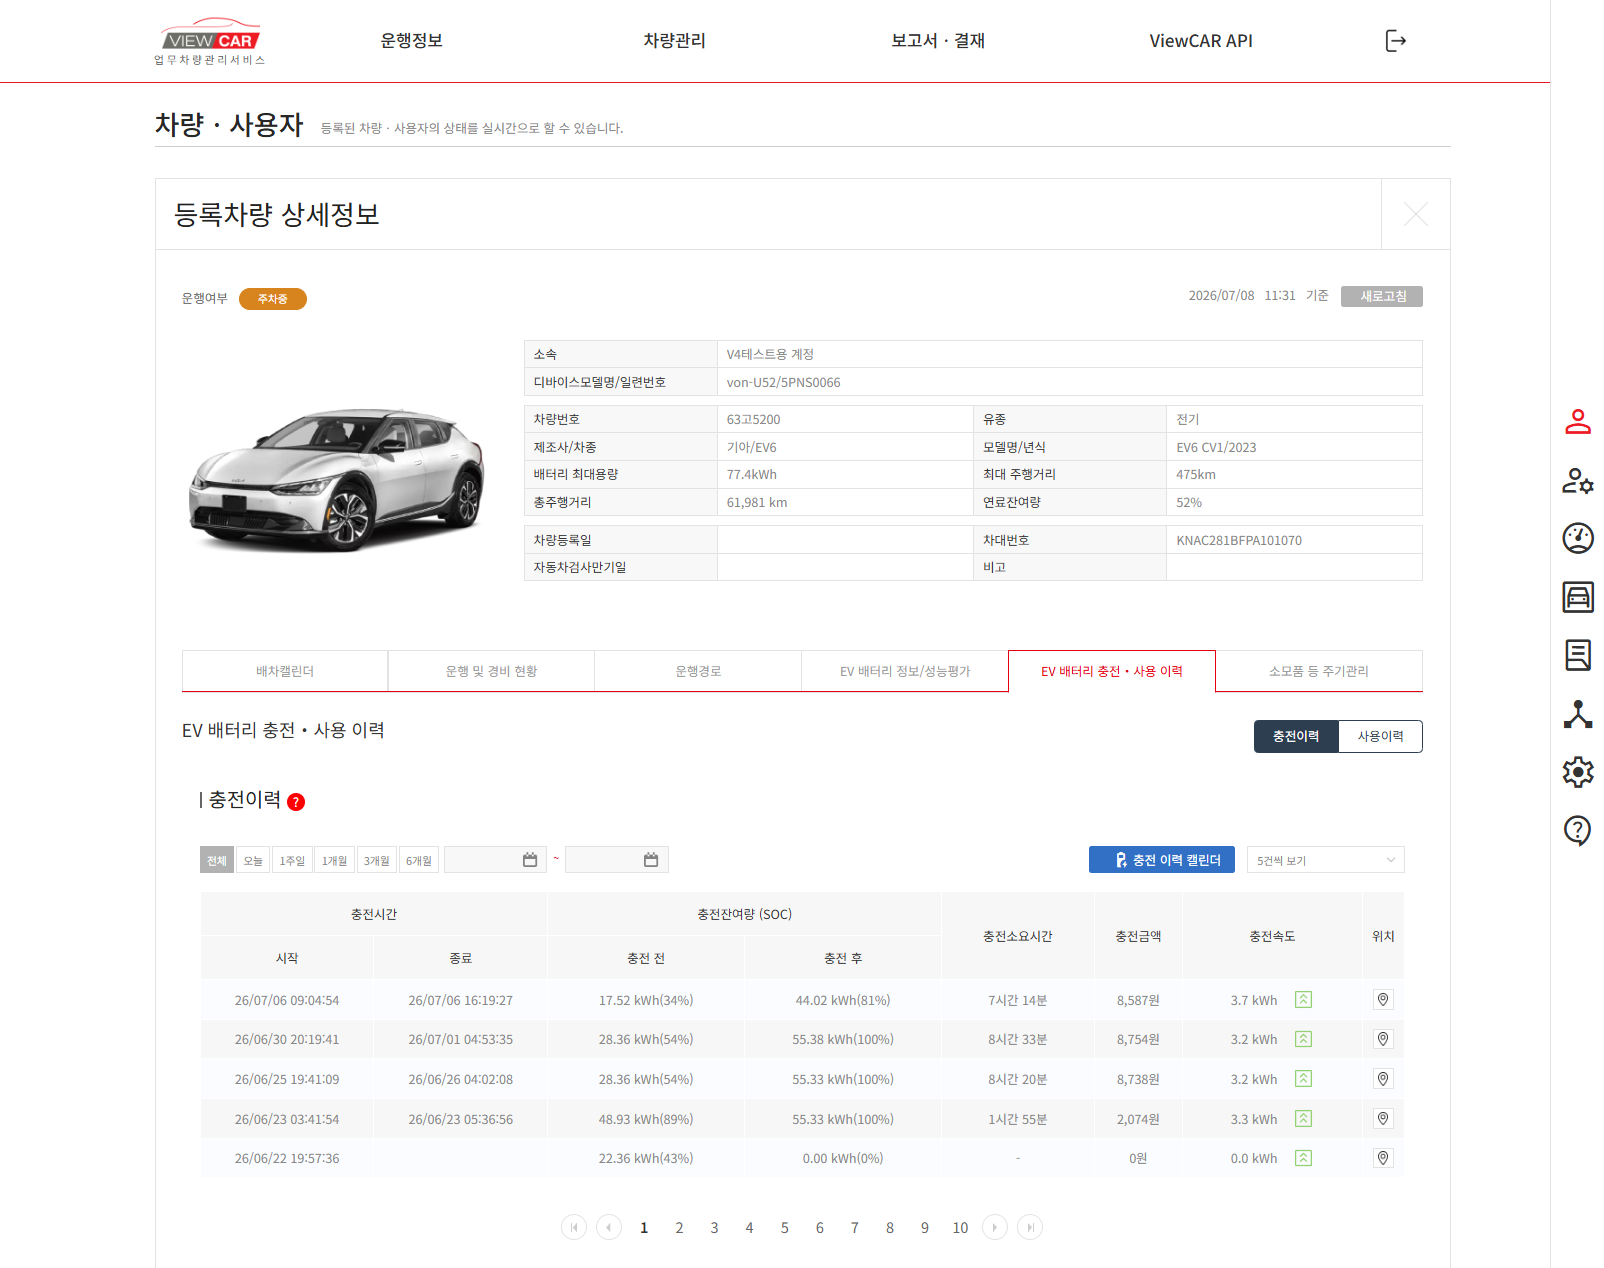The image size is (1604, 1268).
Task: Open the organization tree sidebar icon
Action: tap(1578, 714)
